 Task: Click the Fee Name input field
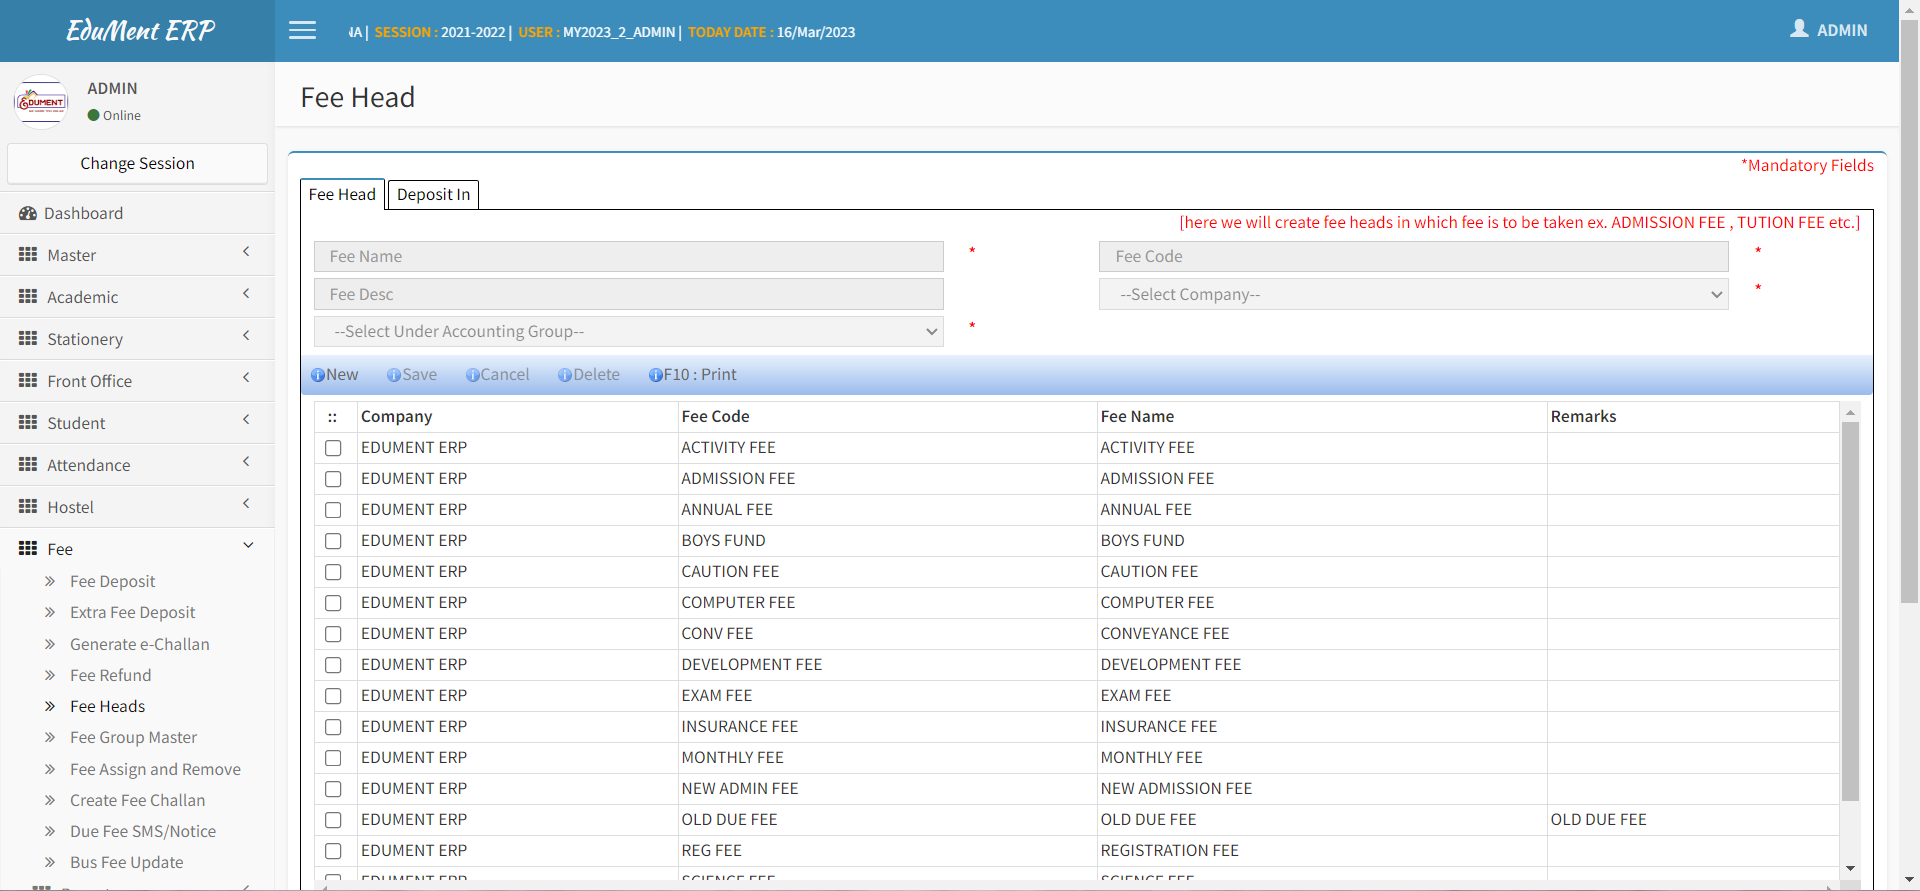click(628, 256)
